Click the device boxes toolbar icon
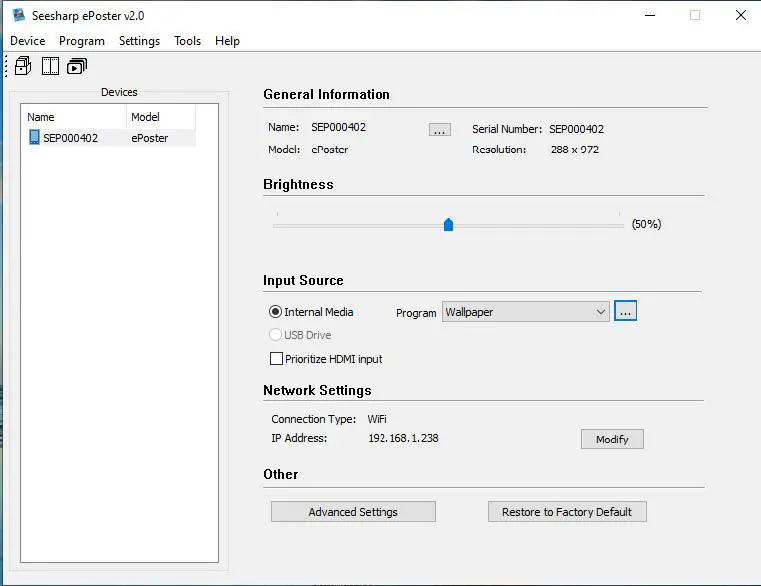Image resolution: width=761 pixels, height=586 pixels. click(x=23, y=67)
